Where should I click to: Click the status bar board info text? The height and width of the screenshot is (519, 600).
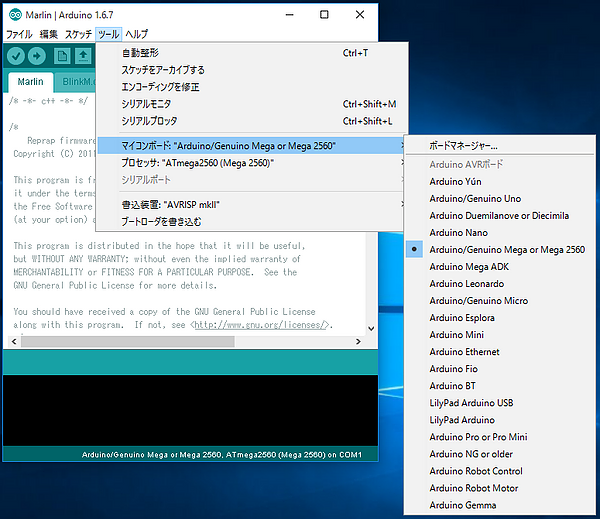[x=222, y=455]
